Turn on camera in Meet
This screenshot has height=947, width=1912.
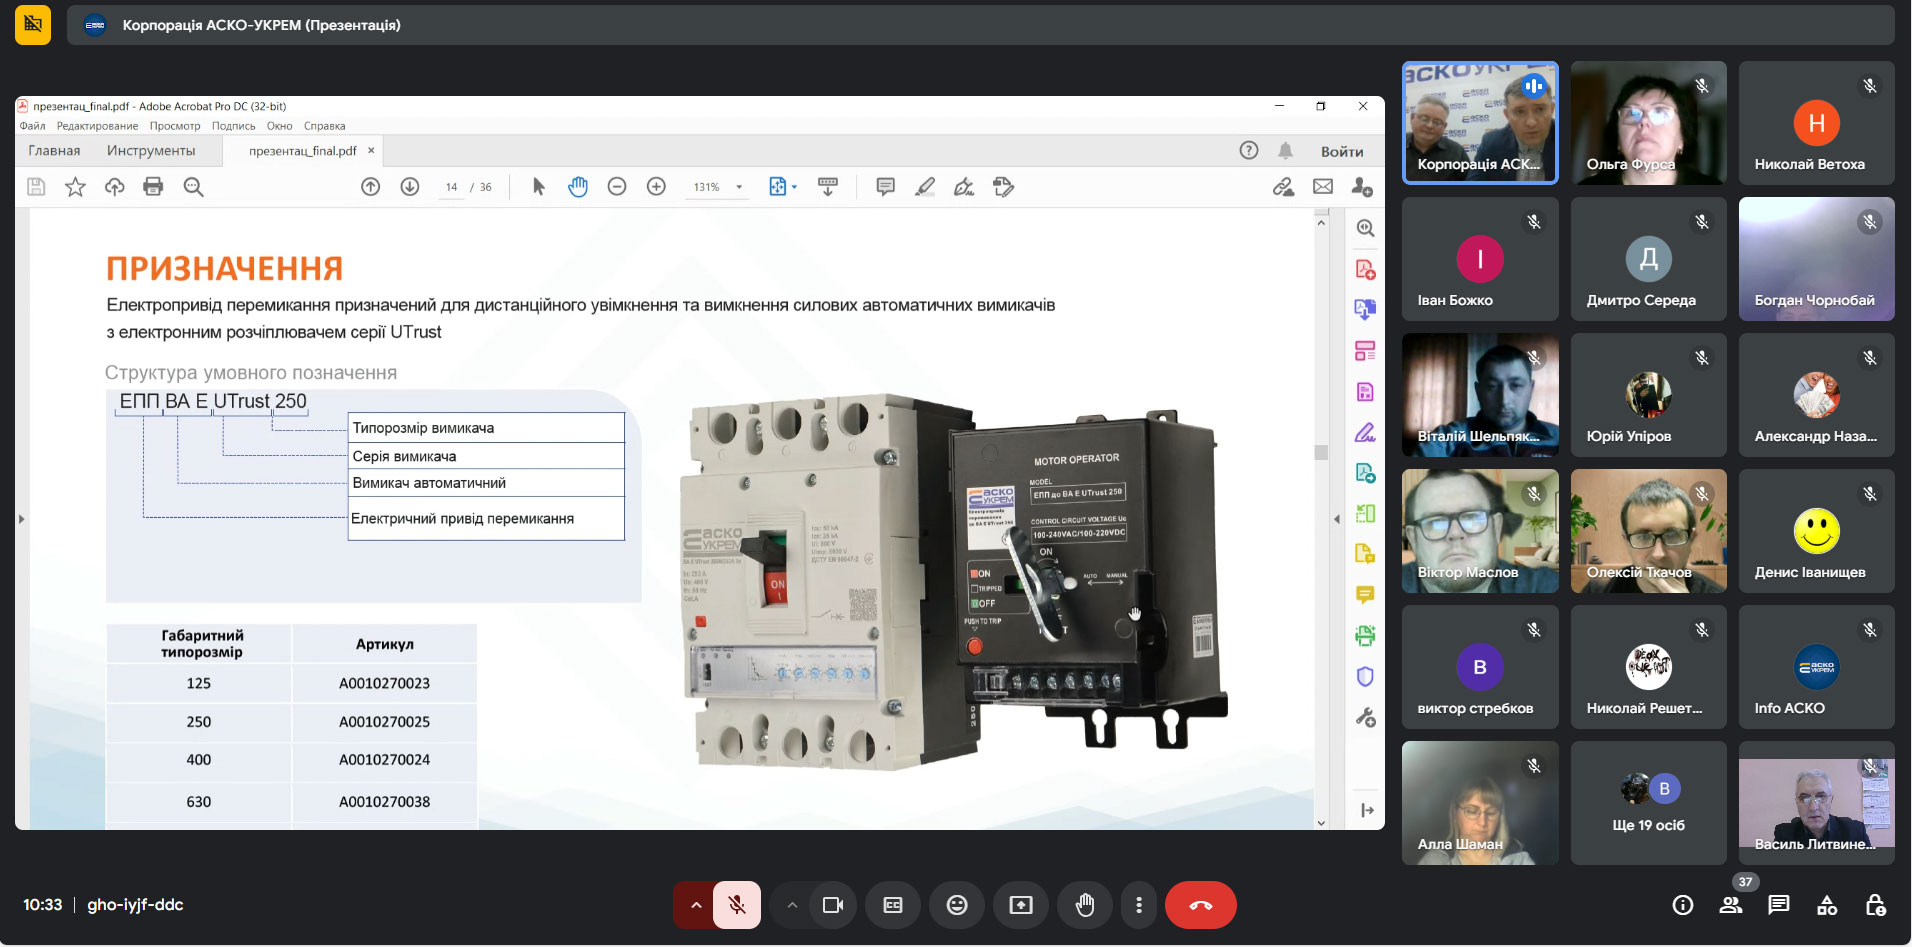pos(833,905)
